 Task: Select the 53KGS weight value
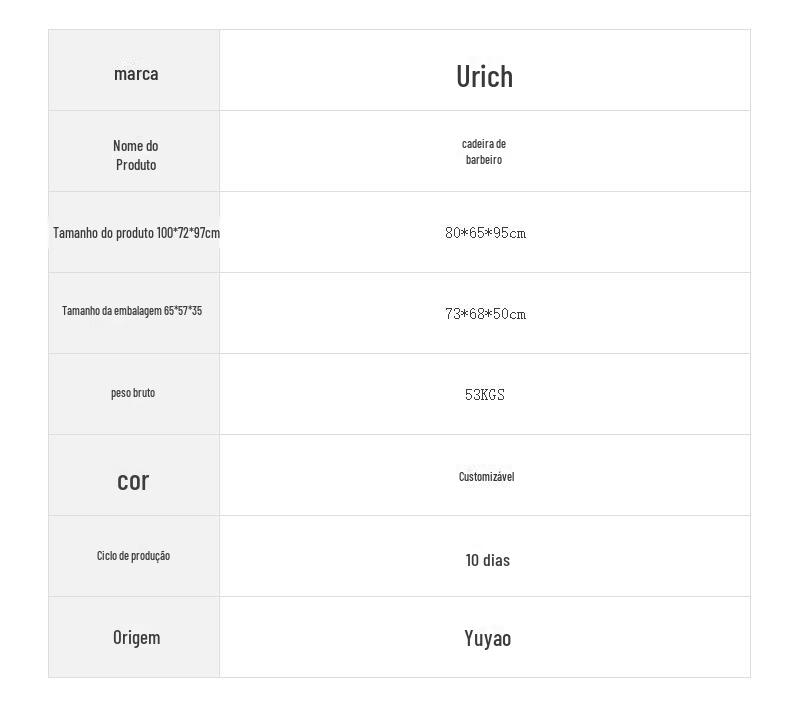(485, 395)
